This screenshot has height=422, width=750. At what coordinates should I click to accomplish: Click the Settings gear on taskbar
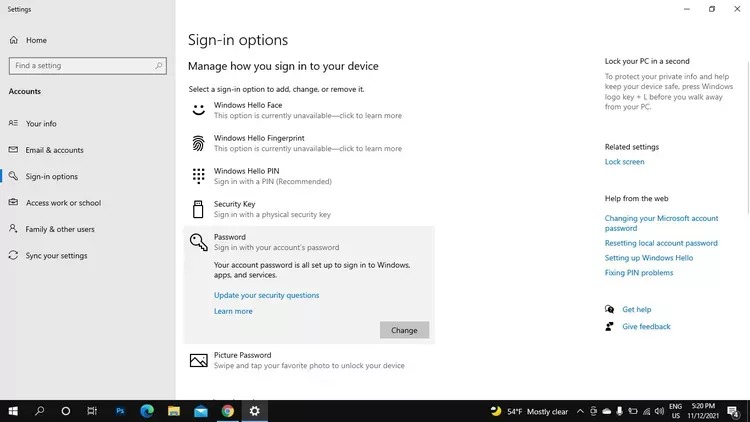tap(254, 411)
